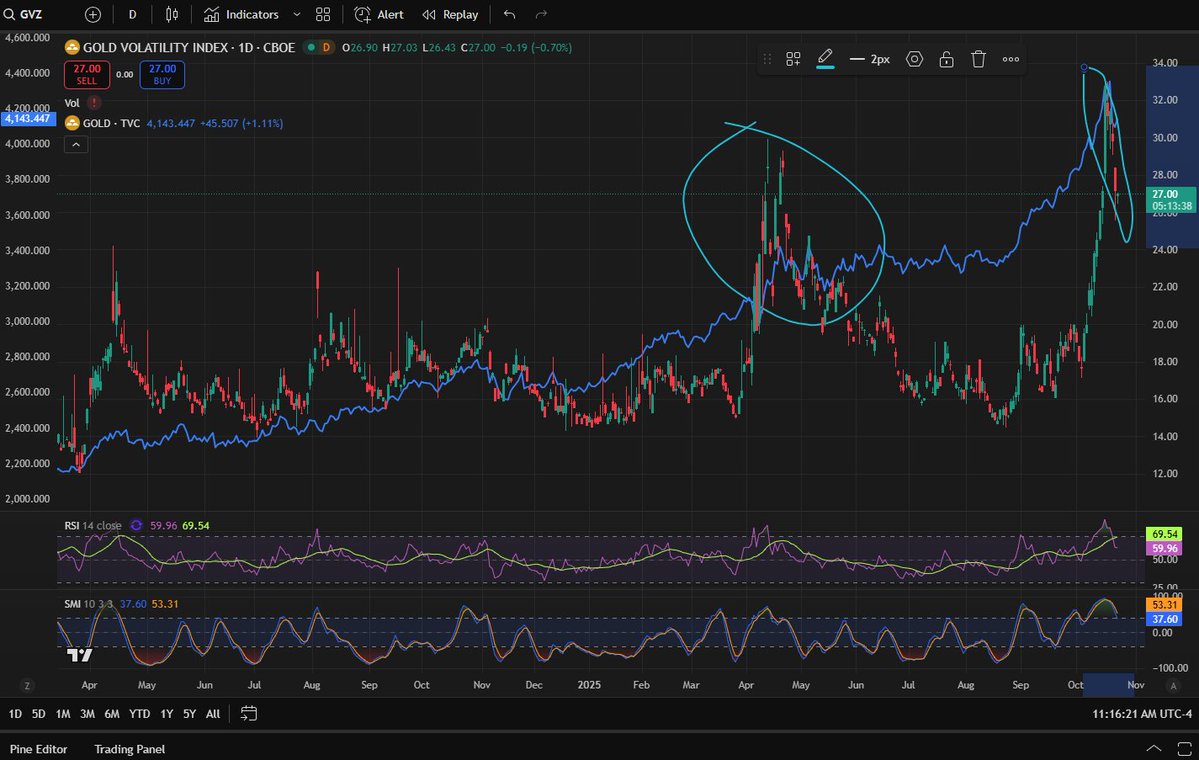Open the go to date calendar icon
This screenshot has height=760, width=1199.
tap(249, 713)
